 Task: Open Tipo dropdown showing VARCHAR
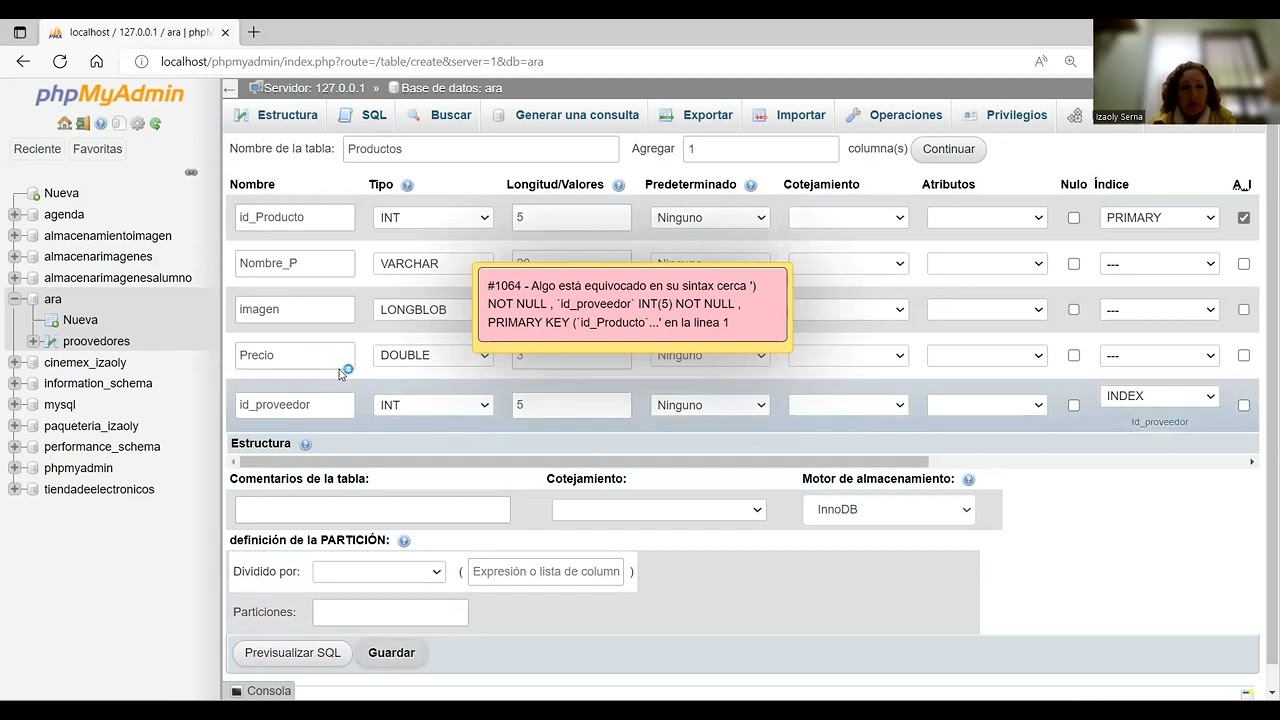pos(433,264)
